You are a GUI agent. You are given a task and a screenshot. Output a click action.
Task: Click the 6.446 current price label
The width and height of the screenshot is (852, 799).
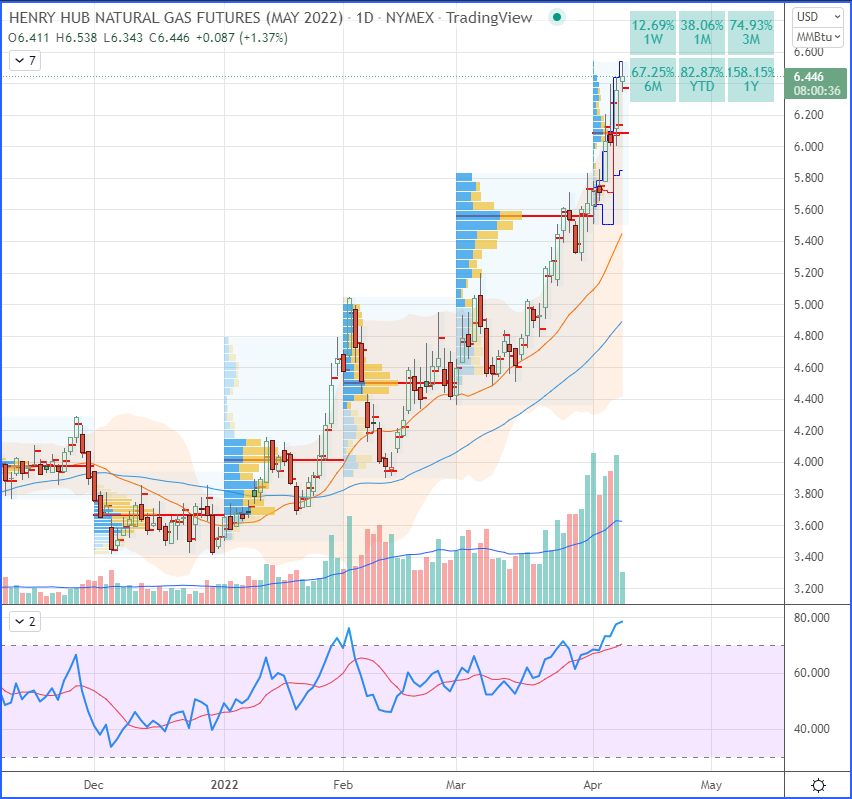point(809,77)
